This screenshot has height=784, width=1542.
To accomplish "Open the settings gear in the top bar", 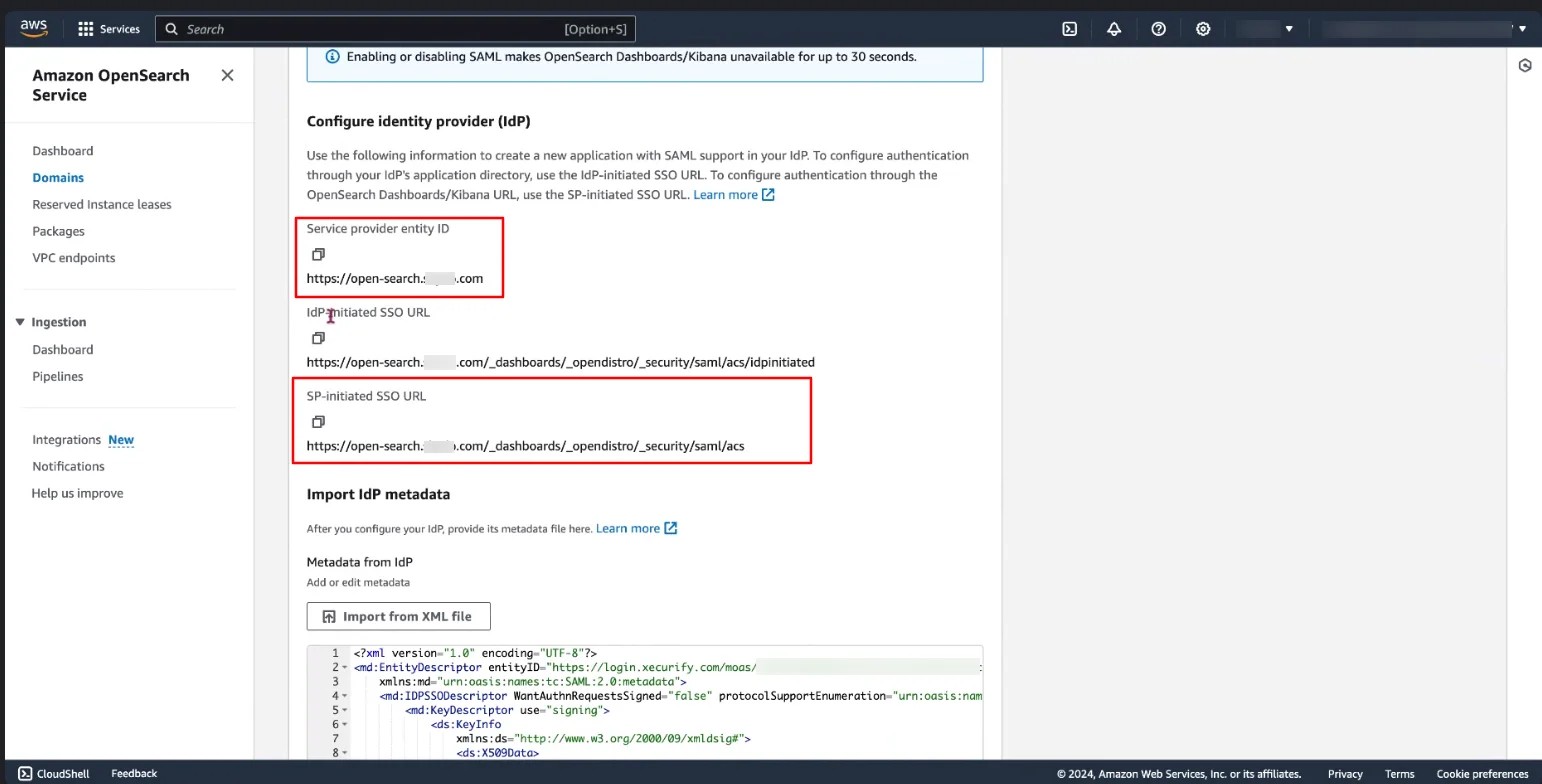I will pos(1203,29).
